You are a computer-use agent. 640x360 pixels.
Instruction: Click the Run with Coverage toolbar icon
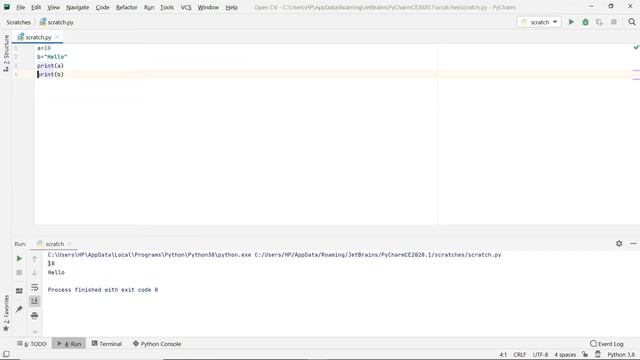pos(599,22)
